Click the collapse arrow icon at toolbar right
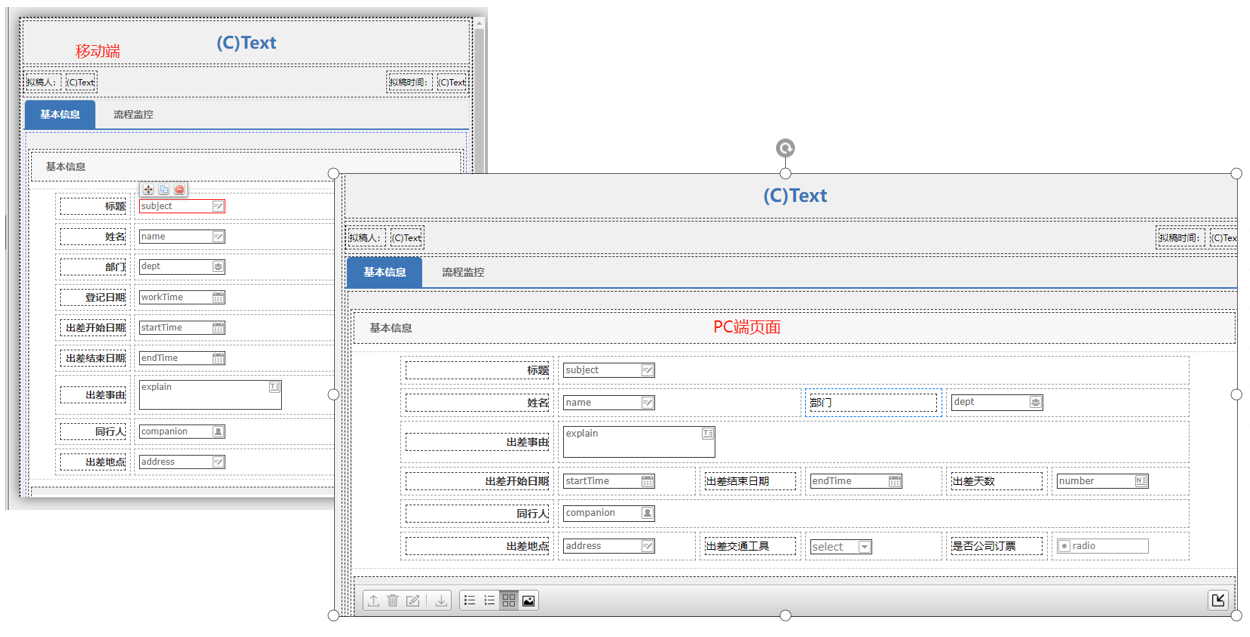The width and height of the screenshot is (1250, 637). pyautogui.click(x=1218, y=600)
